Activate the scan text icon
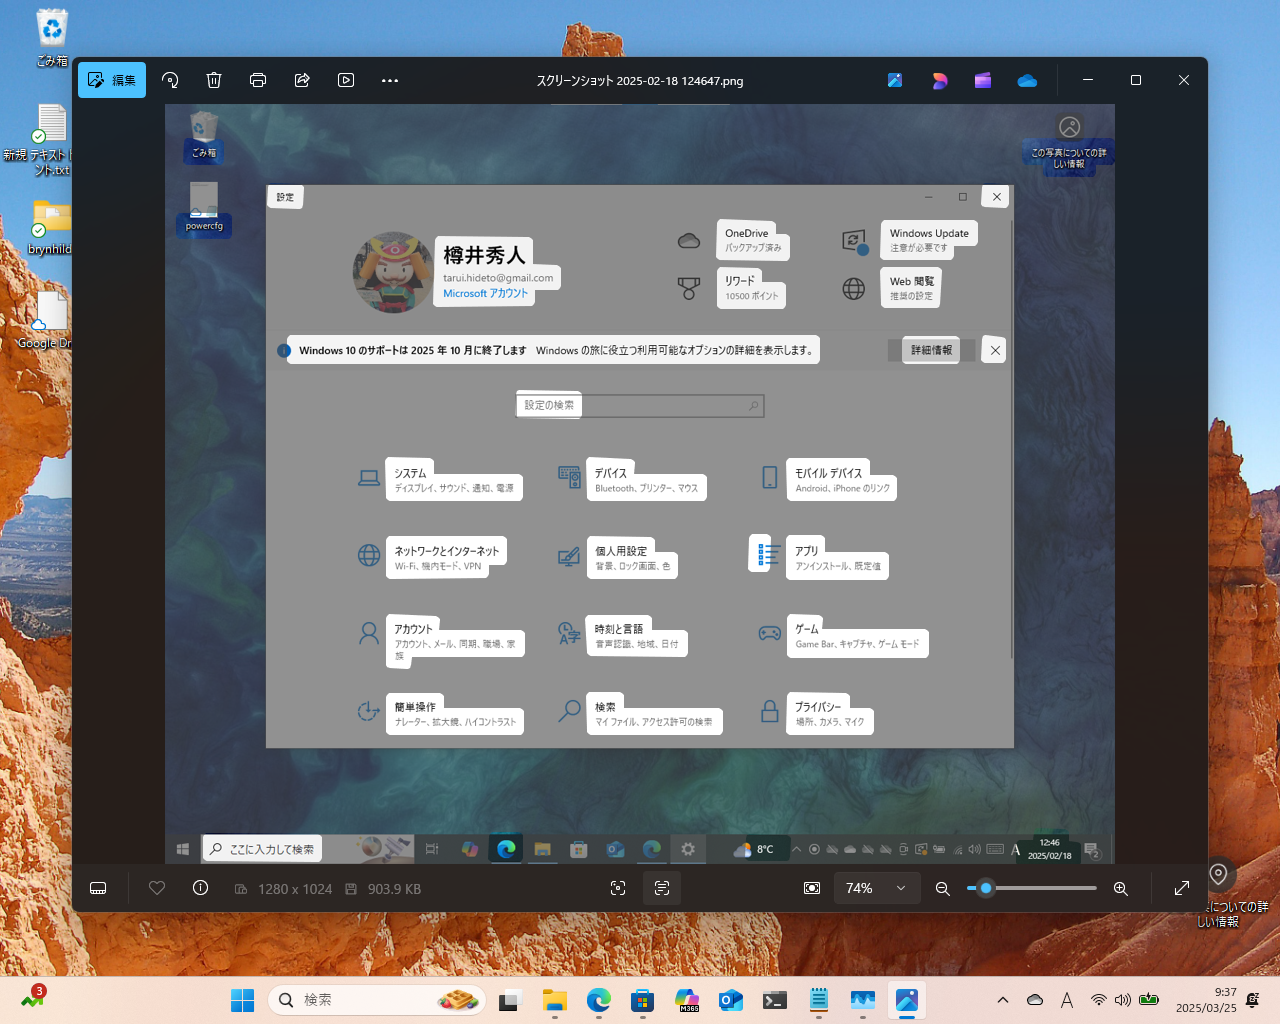This screenshot has width=1280, height=1024. (662, 888)
